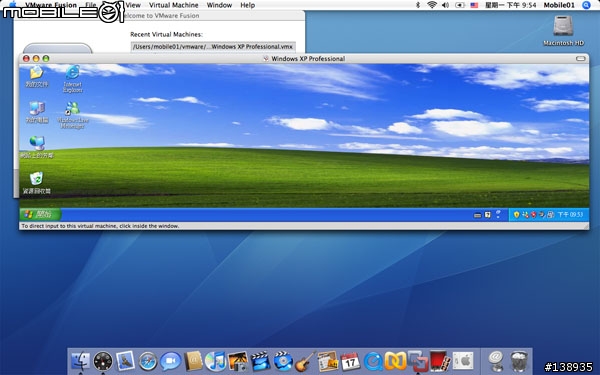Open the Virtual Machine menu
This screenshot has width=600, height=375.
tap(174, 5)
